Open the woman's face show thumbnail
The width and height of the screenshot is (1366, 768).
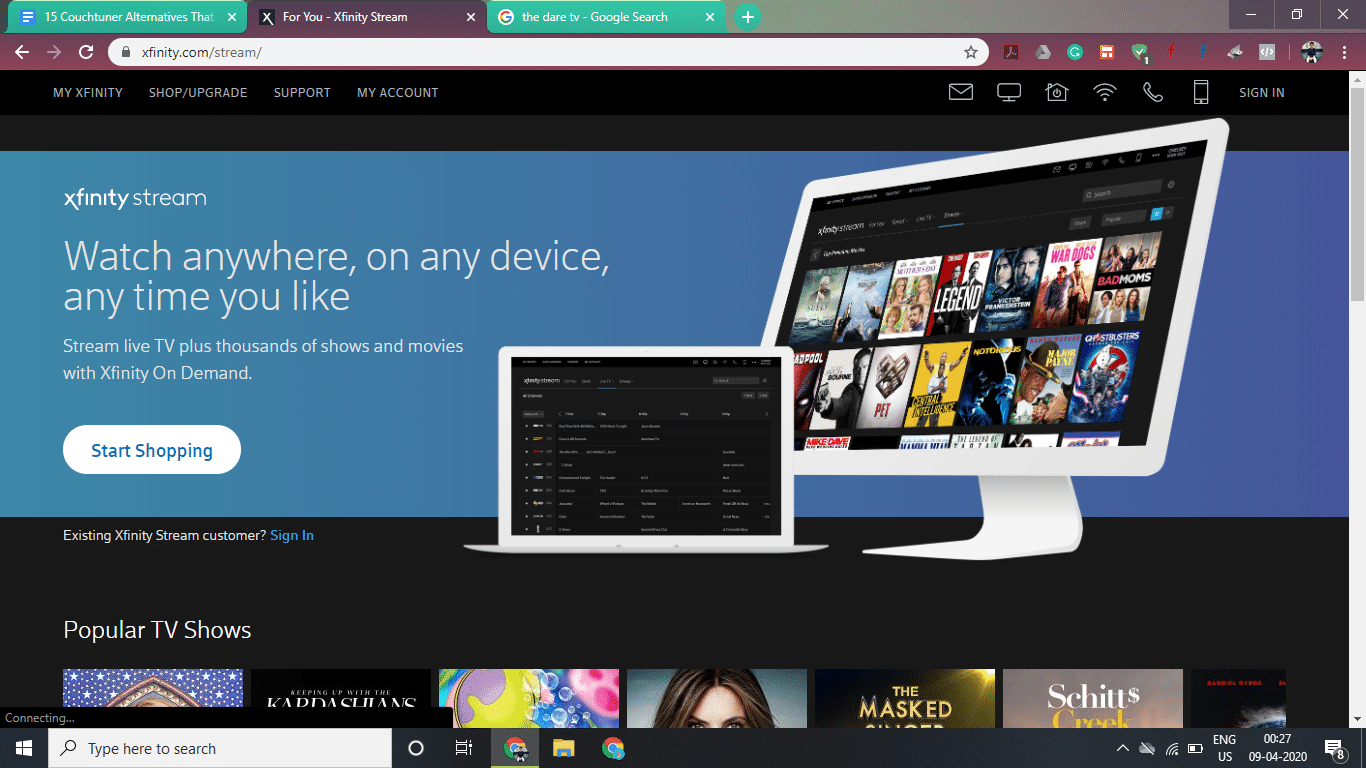pos(717,698)
